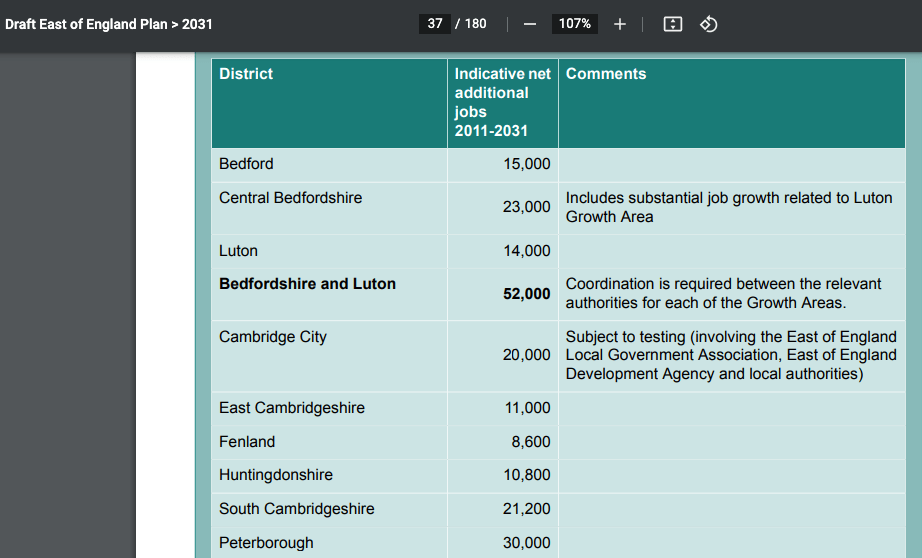Click the zoom in plus icon

(x=620, y=24)
